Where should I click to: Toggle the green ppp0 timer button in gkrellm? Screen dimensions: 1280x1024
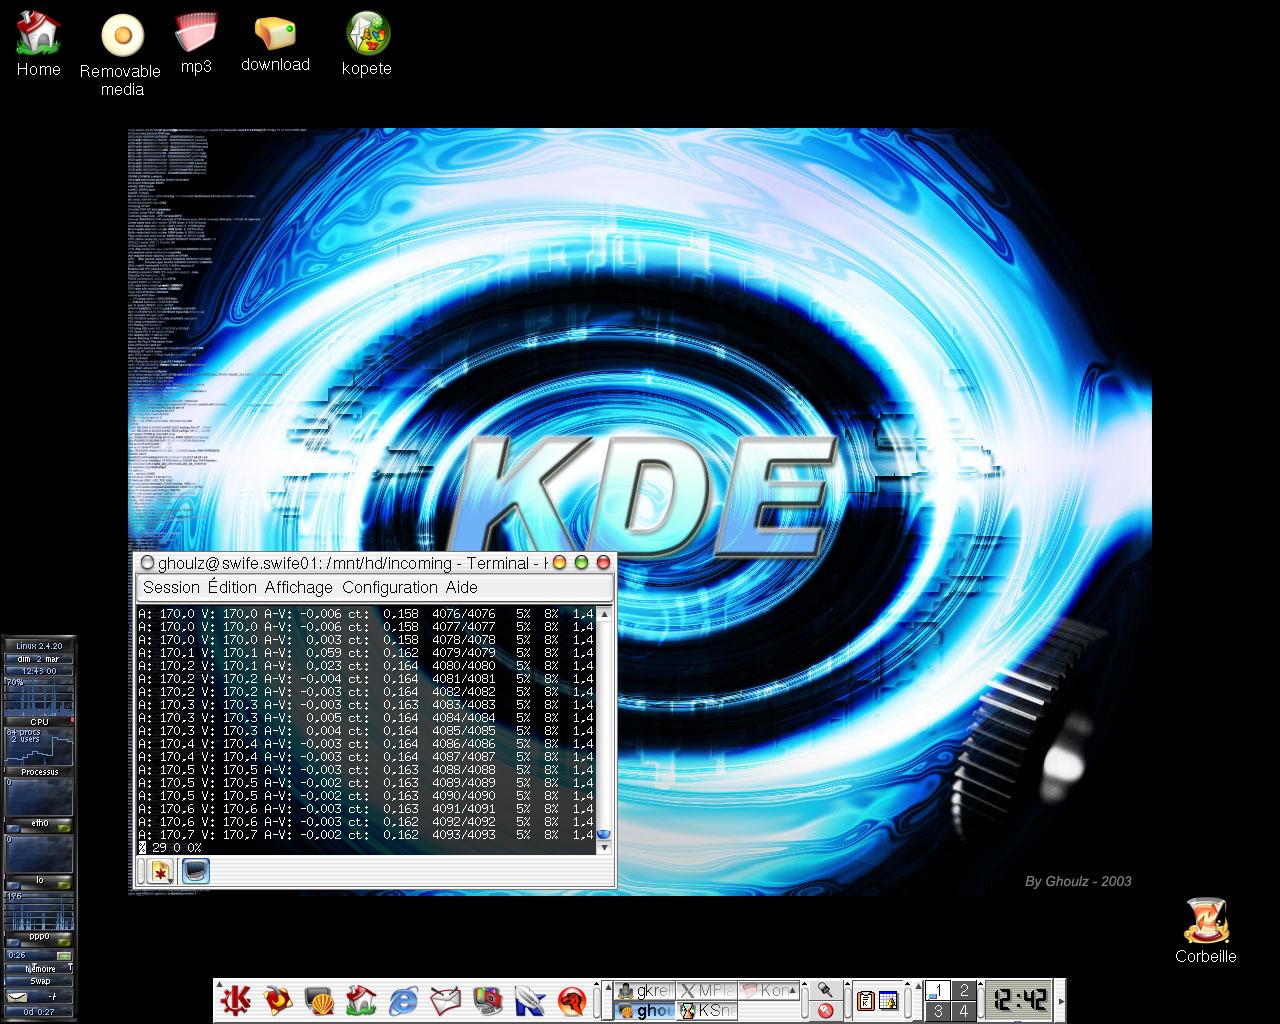64,956
